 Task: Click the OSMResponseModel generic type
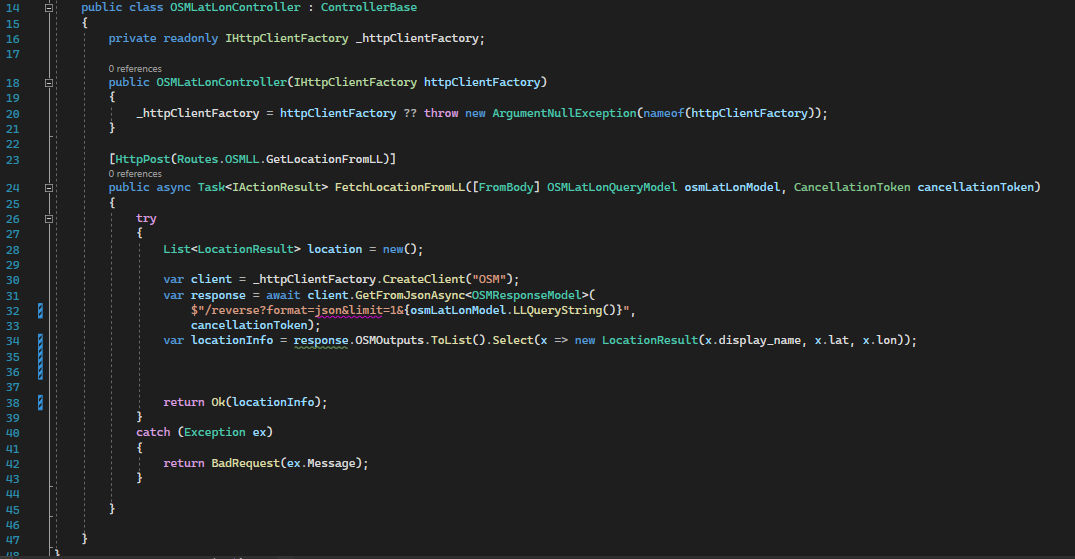tap(527, 295)
